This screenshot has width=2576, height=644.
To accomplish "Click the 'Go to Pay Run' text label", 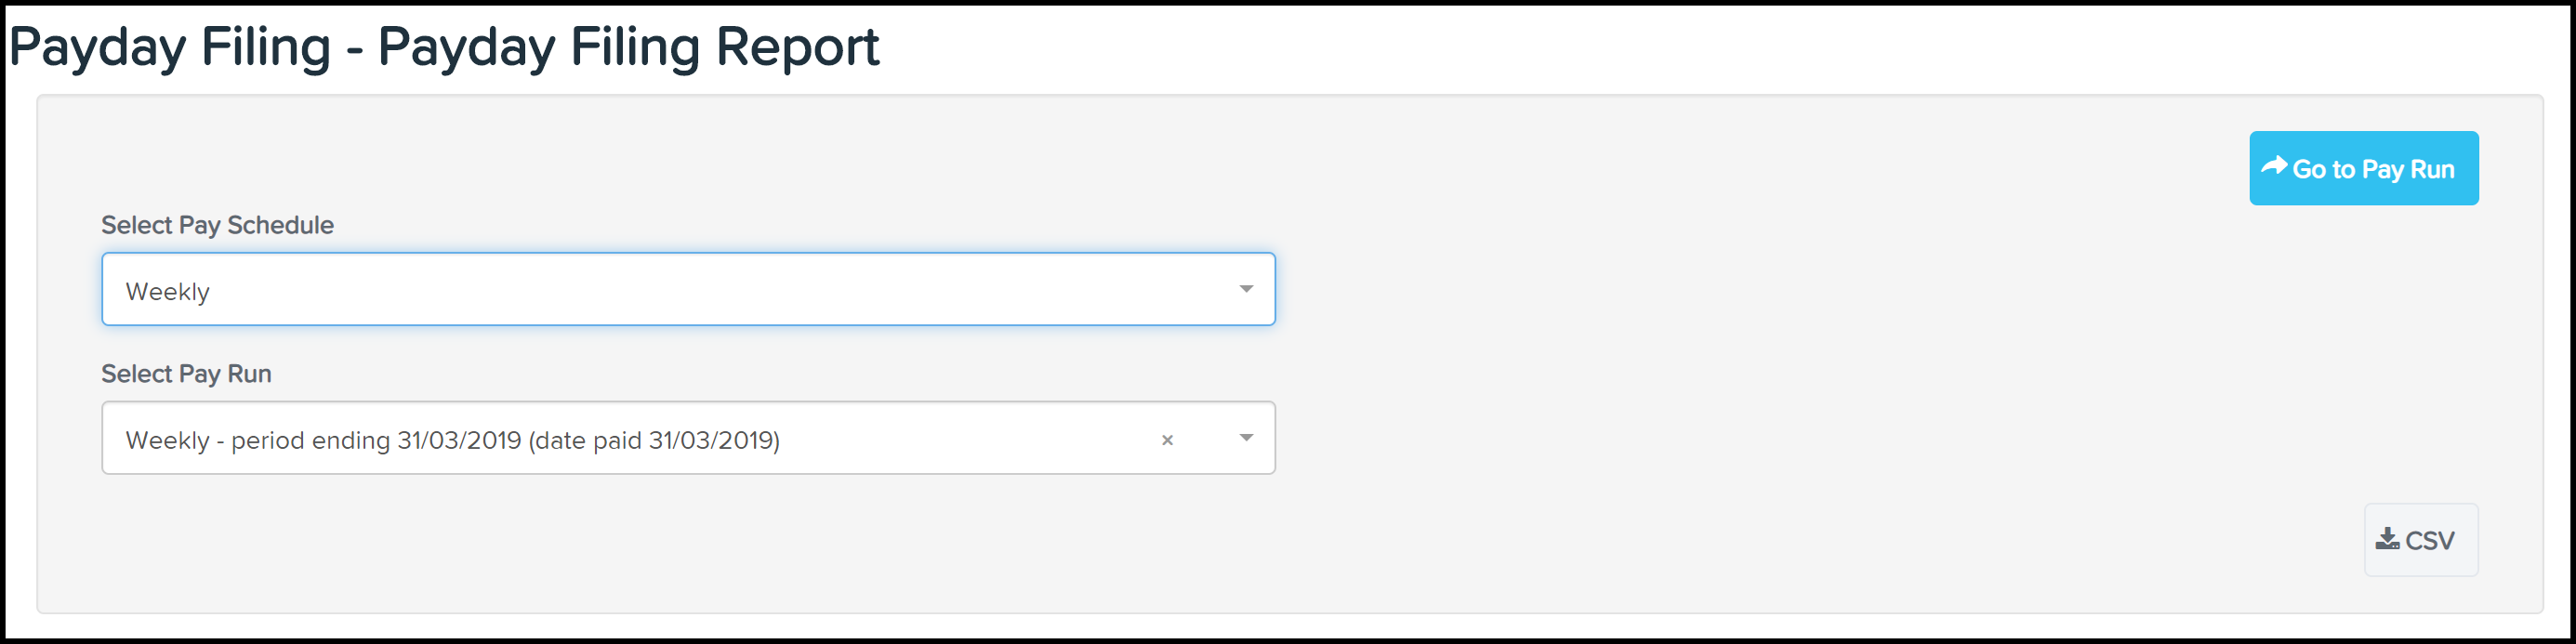I will coord(2373,169).
